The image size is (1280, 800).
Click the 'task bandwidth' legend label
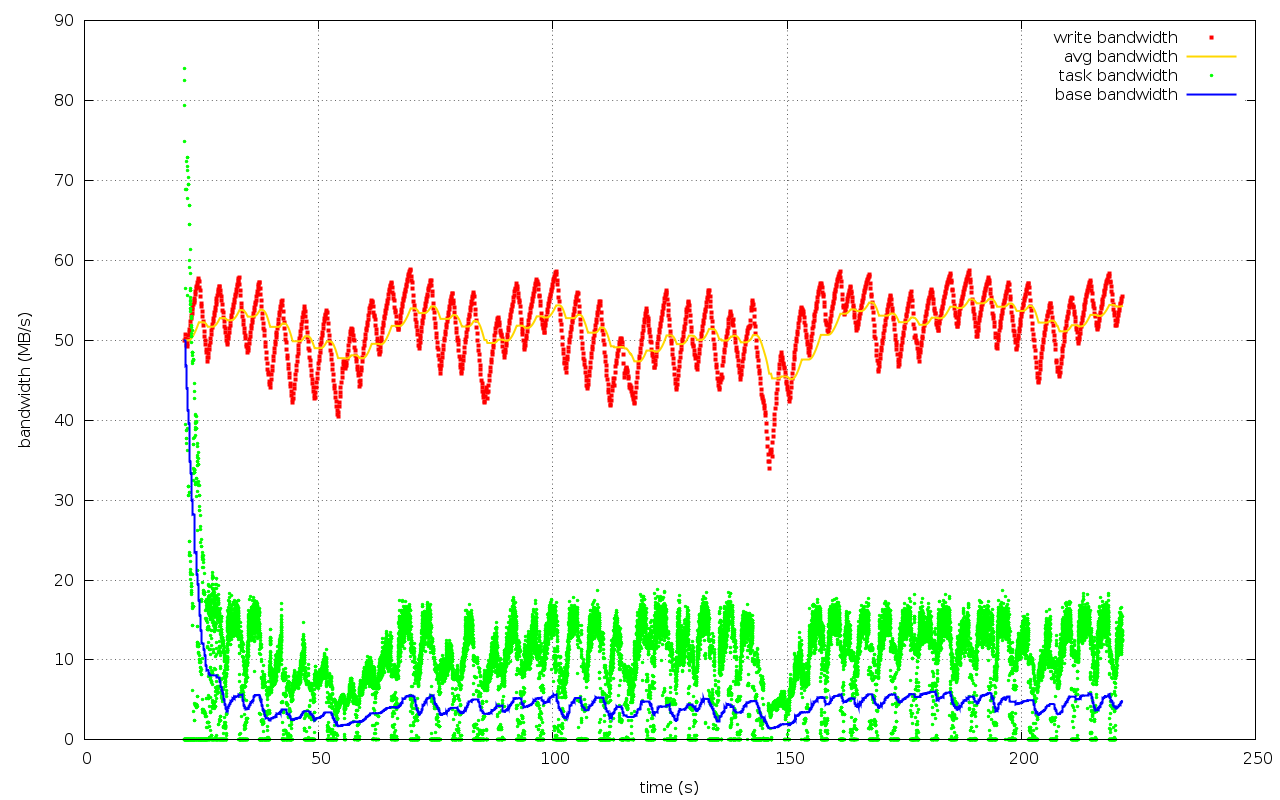(1118, 76)
